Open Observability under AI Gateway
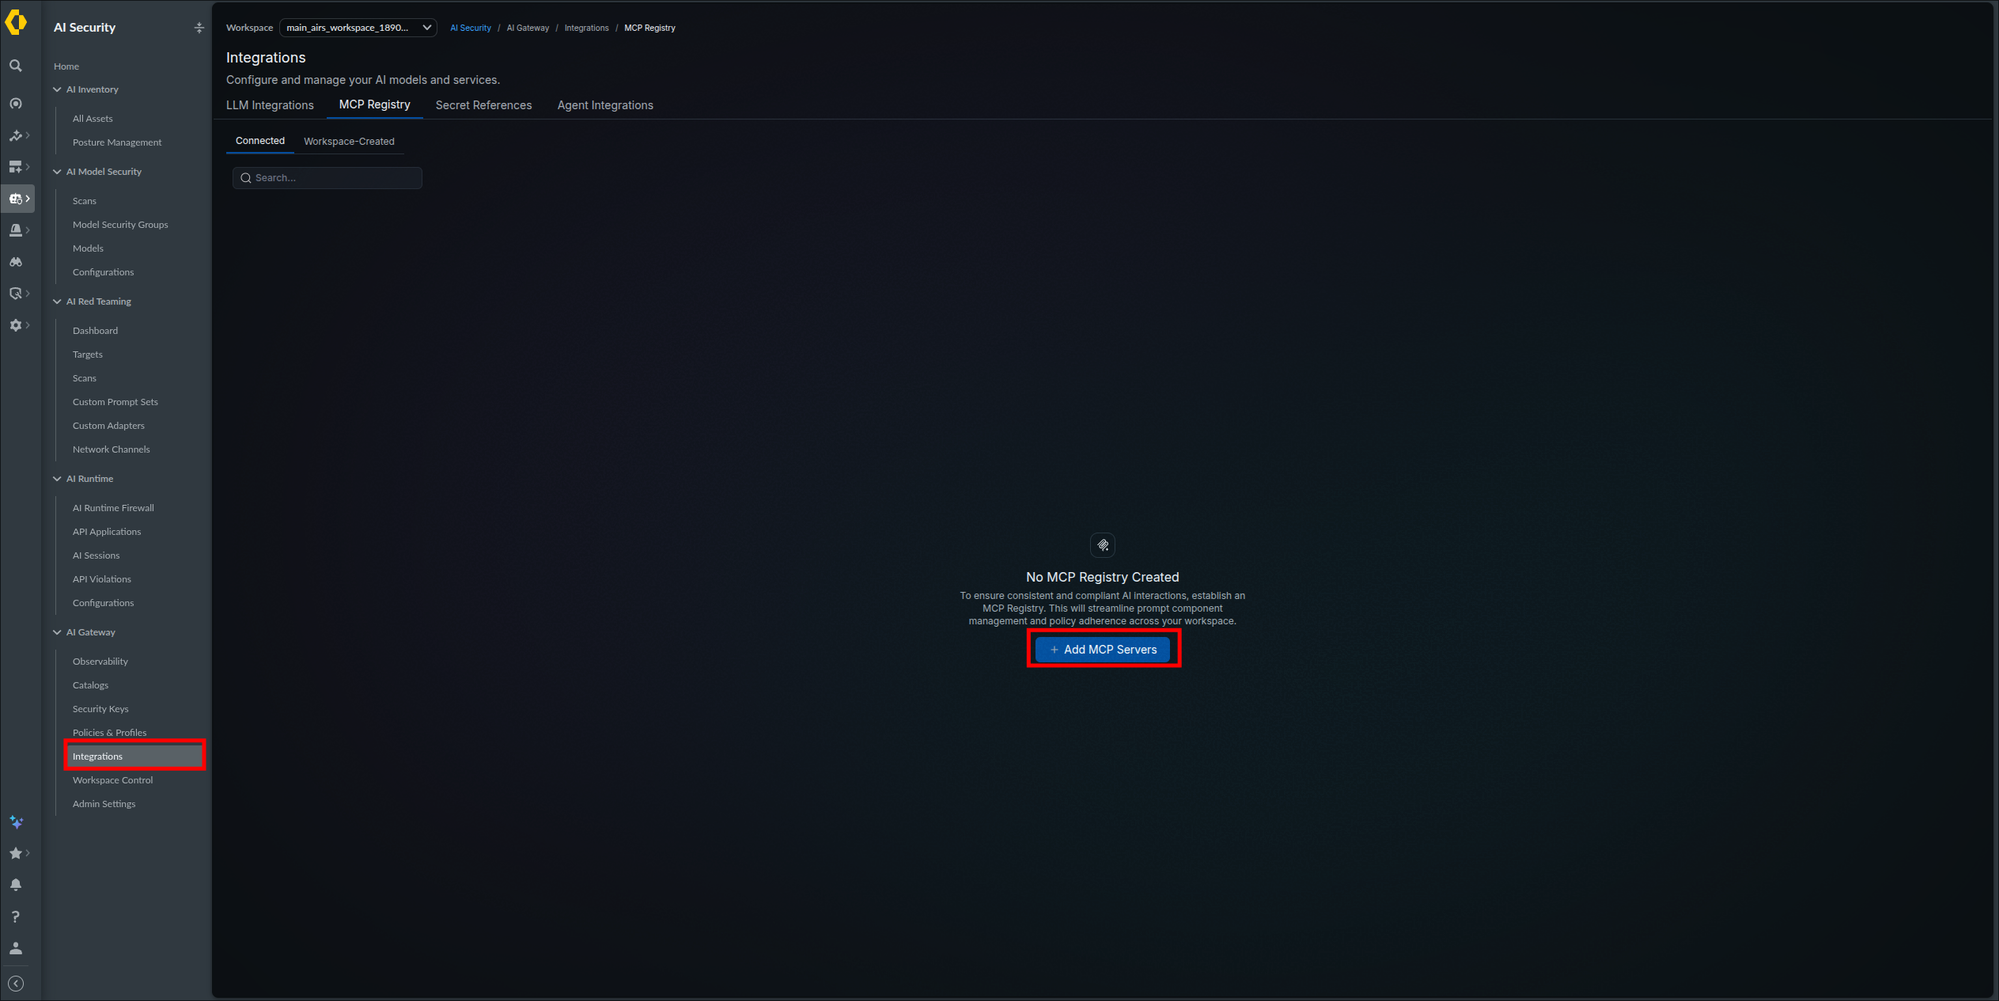 click(x=100, y=662)
